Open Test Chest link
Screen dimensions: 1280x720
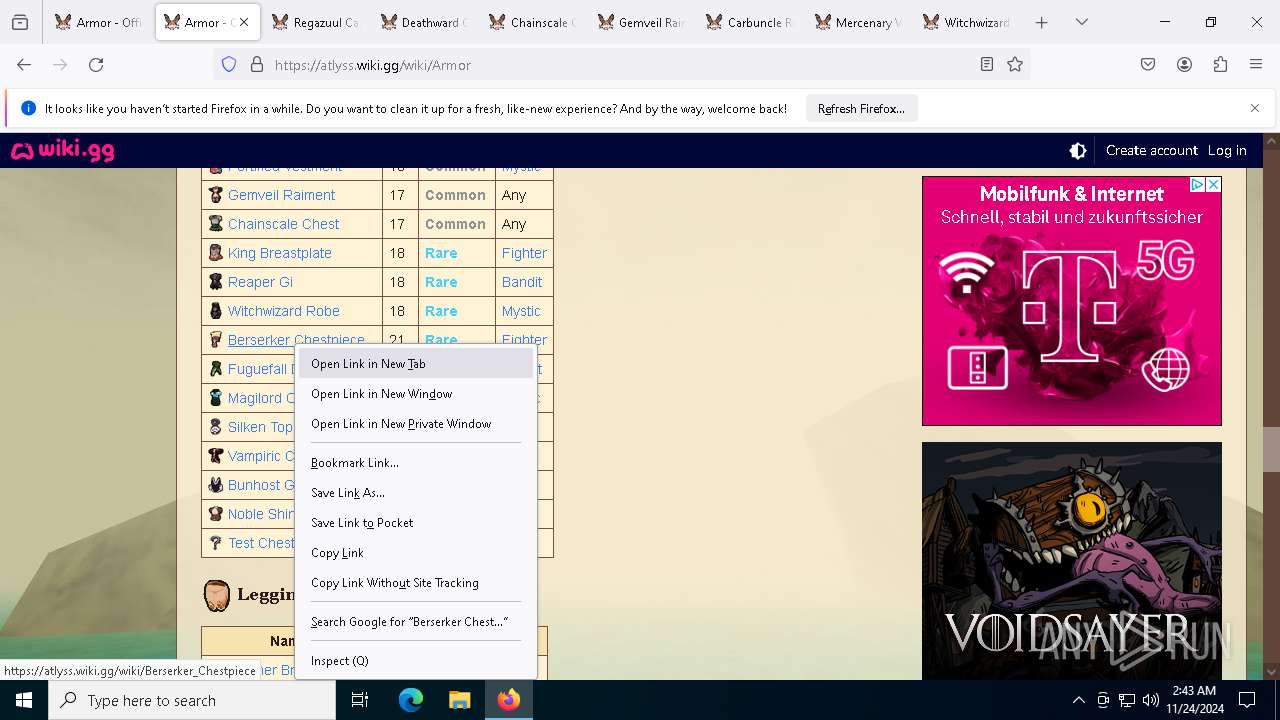tap(261, 543)
